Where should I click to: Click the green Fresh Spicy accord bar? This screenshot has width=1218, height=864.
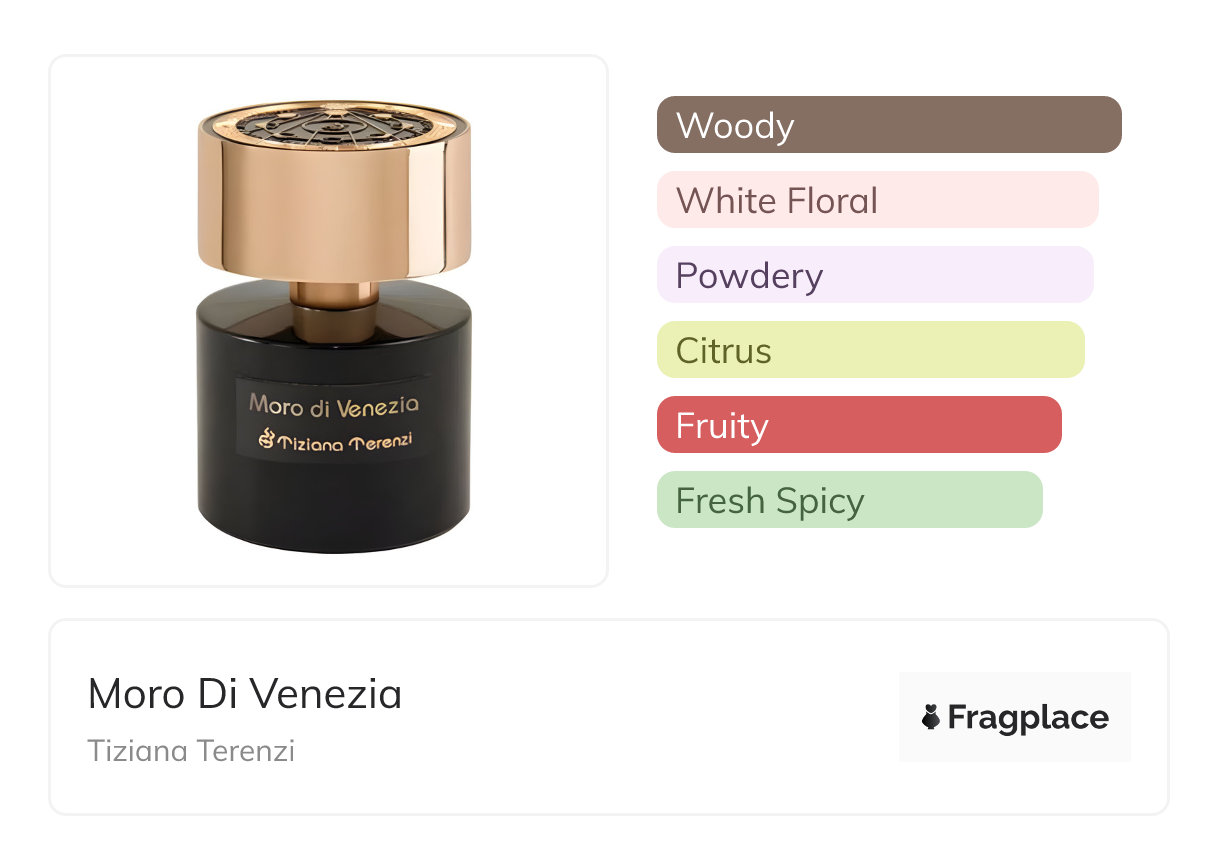(x=849, y=500)
